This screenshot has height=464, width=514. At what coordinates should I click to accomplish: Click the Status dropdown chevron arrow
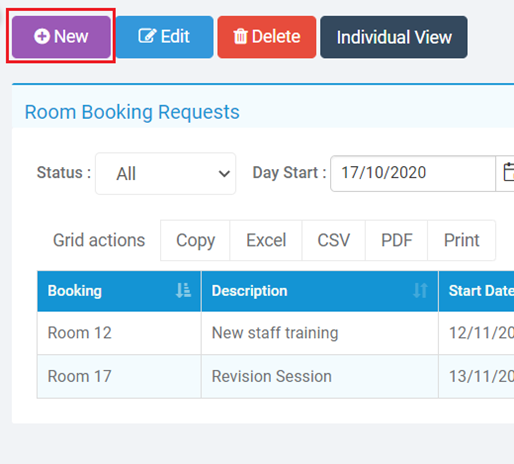pyautogui.click(x=224, y=174)
